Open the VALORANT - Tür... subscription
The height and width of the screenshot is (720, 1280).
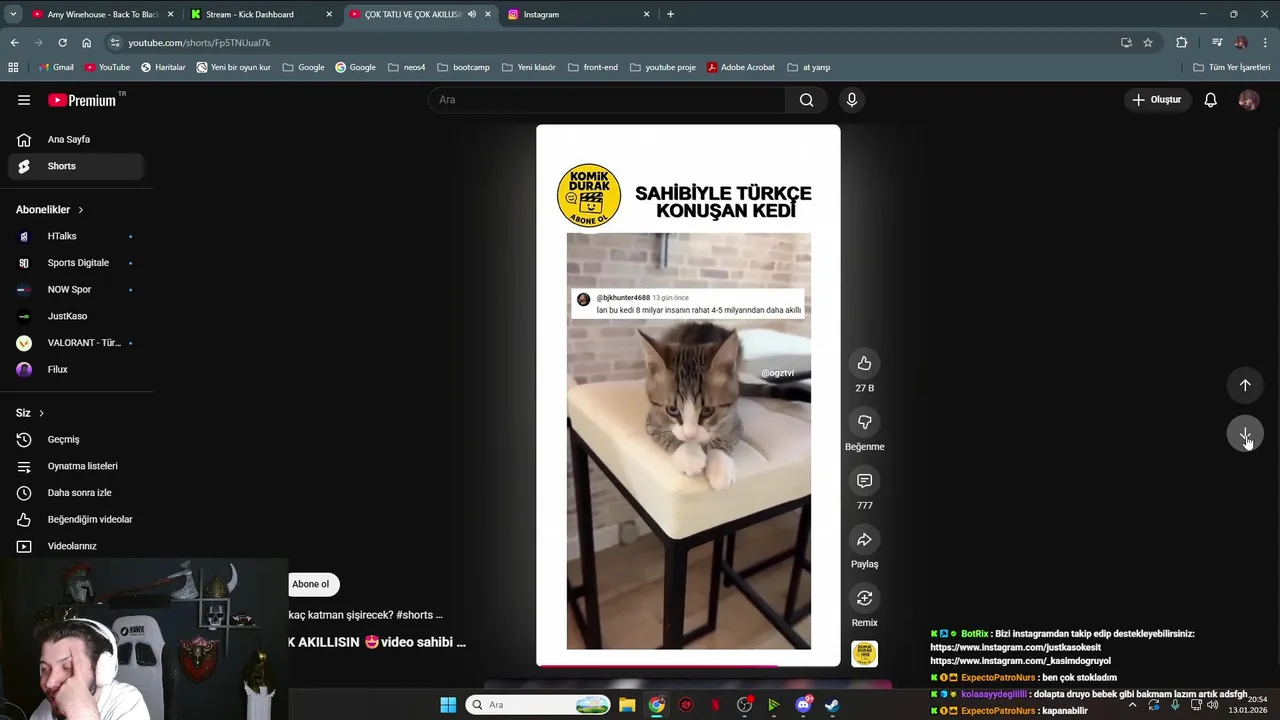[76, 343]
